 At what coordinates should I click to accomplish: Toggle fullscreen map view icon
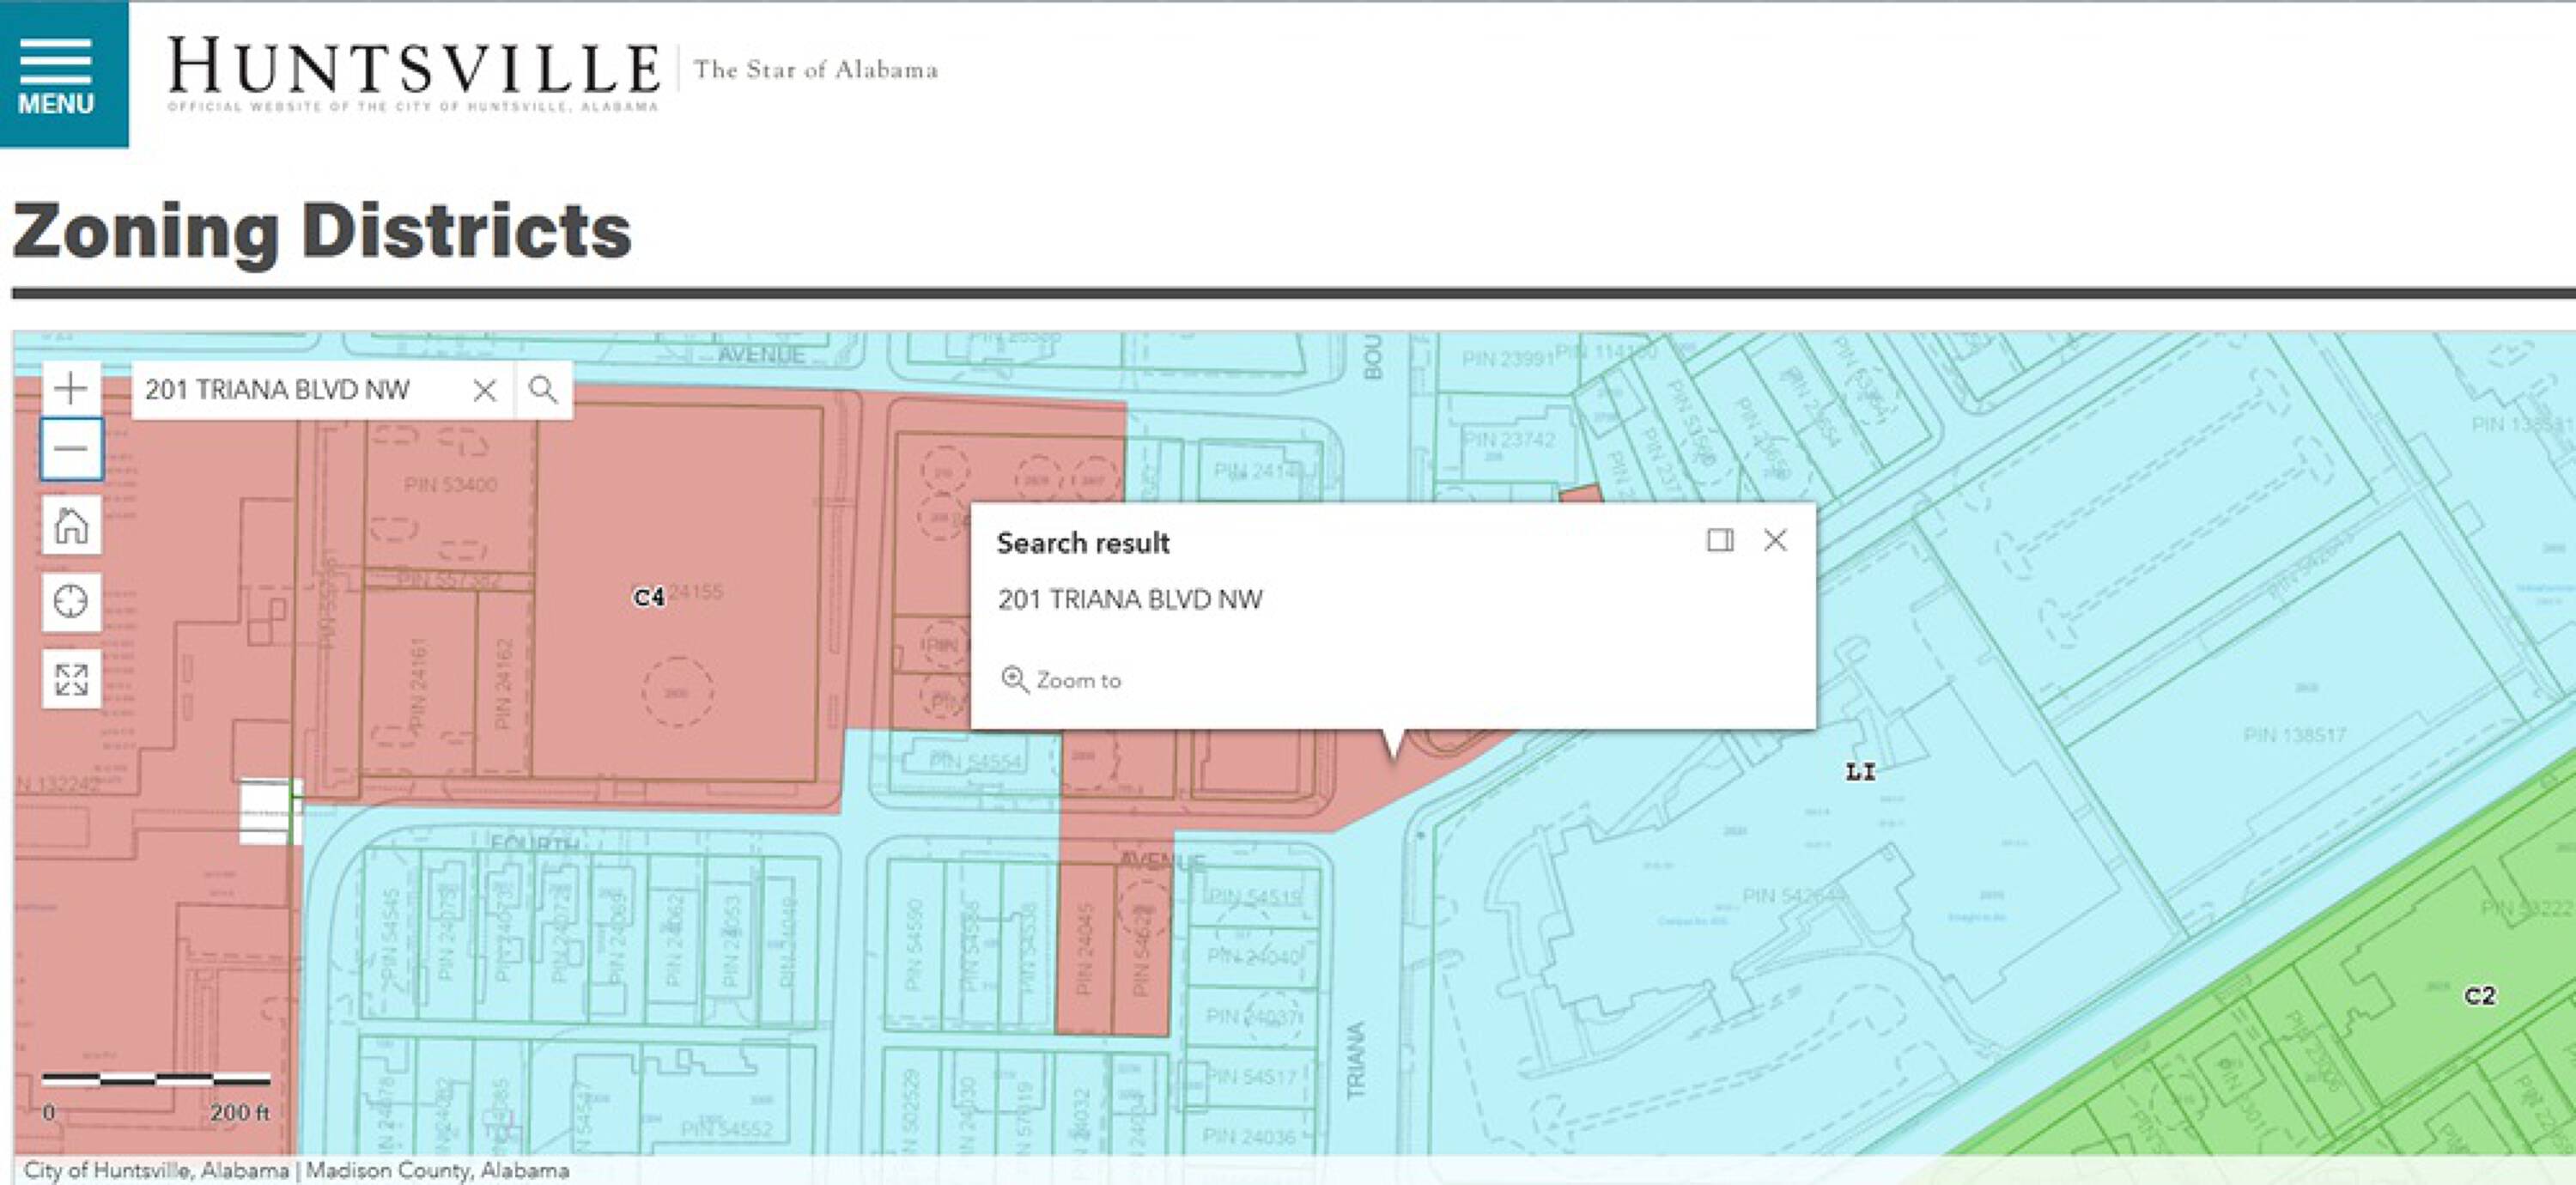click(70, 680)
